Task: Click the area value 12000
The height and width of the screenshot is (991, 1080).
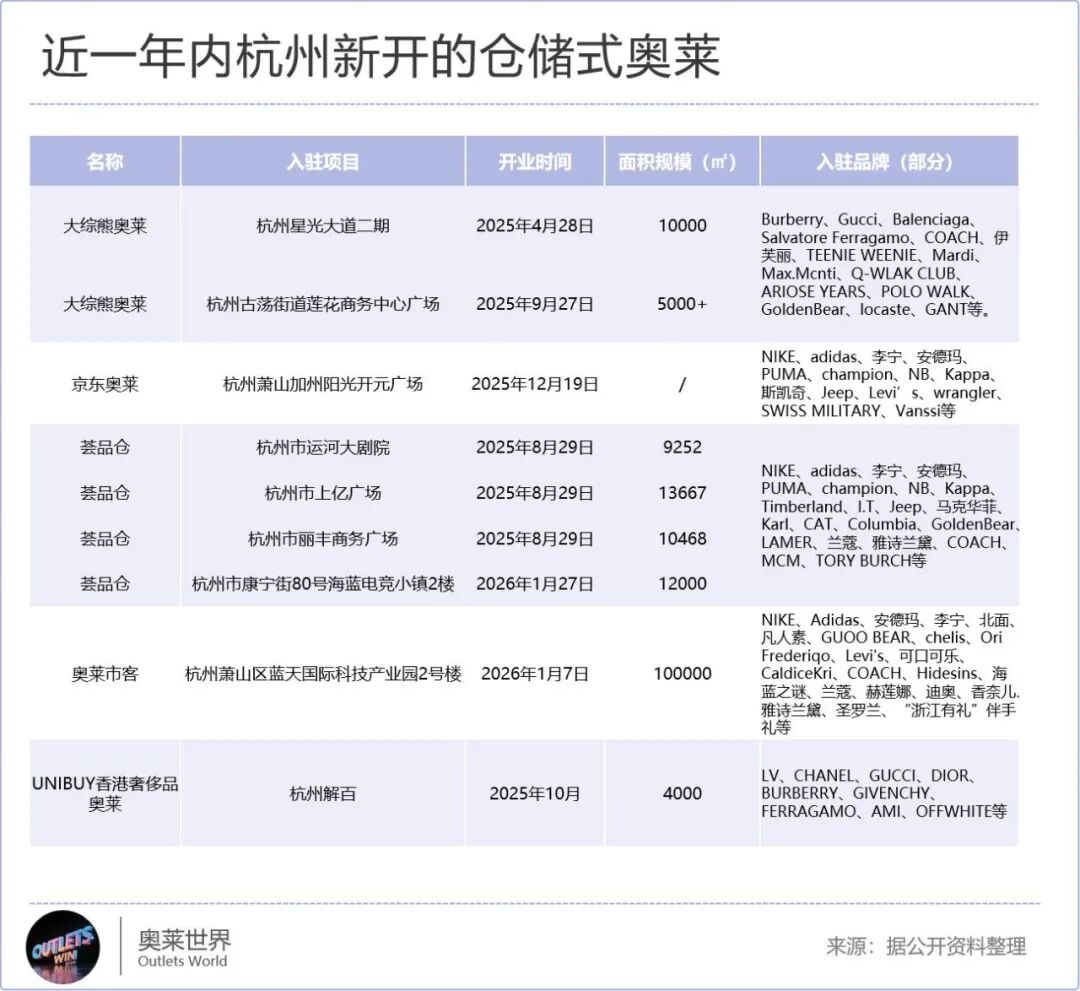Action: [682, 584]
